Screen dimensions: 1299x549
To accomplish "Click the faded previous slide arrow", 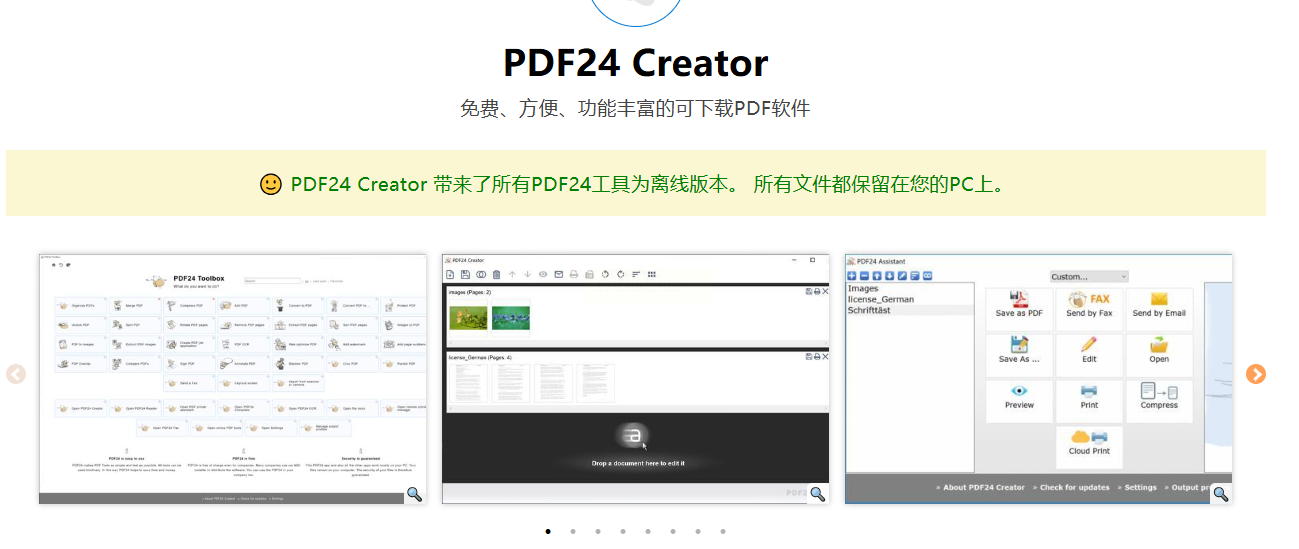I will tap(16, 375).
